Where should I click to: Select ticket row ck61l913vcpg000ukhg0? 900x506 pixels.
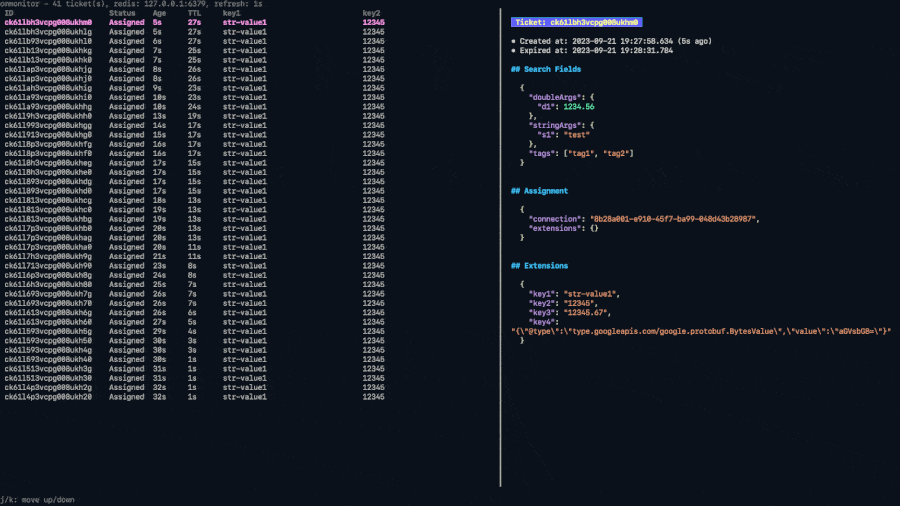[195, 135]
